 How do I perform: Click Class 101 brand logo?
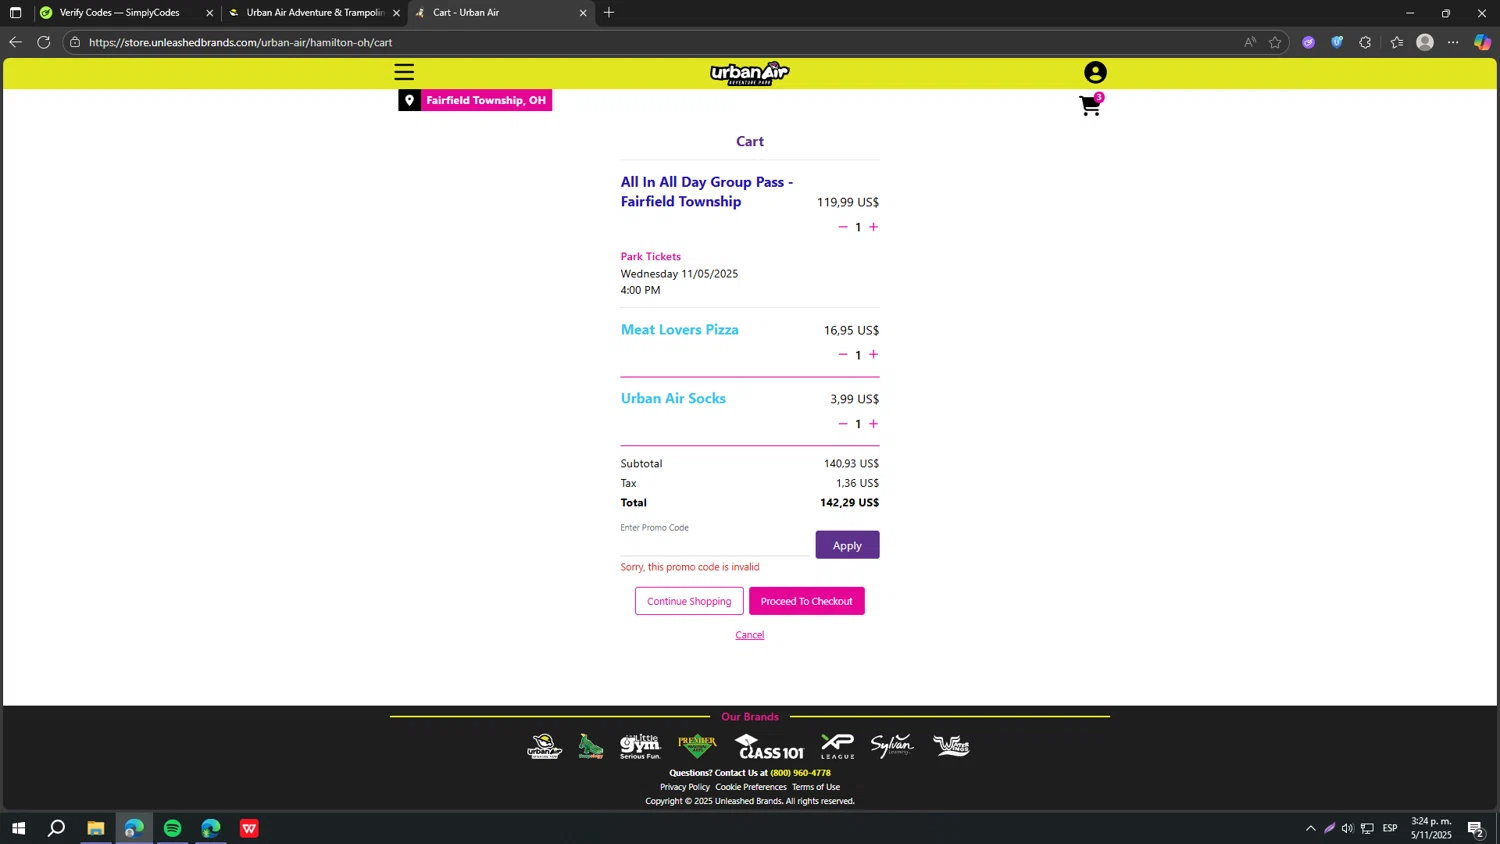[x=769, y=746]
